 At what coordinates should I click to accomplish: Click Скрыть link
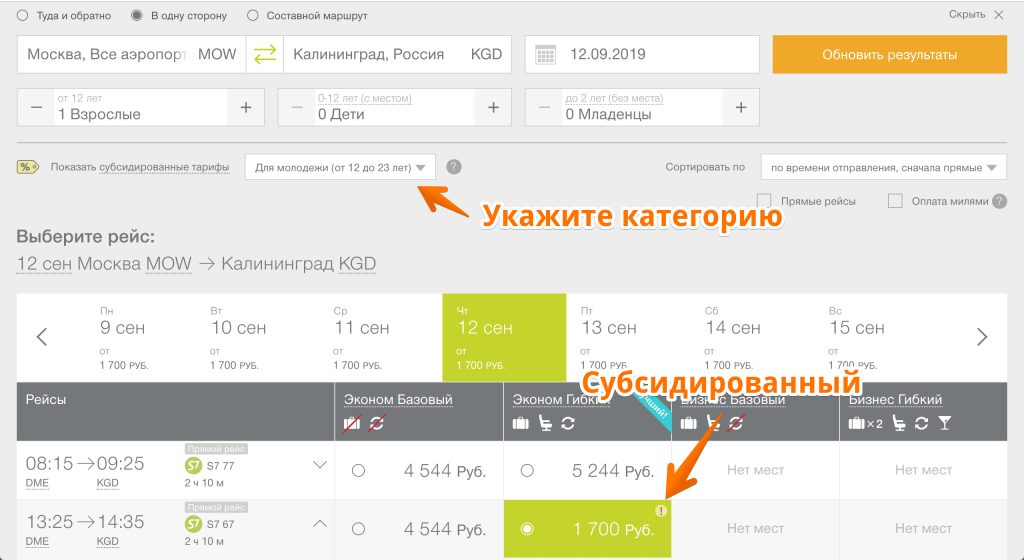pyautogui.click(x=967, y=14)
